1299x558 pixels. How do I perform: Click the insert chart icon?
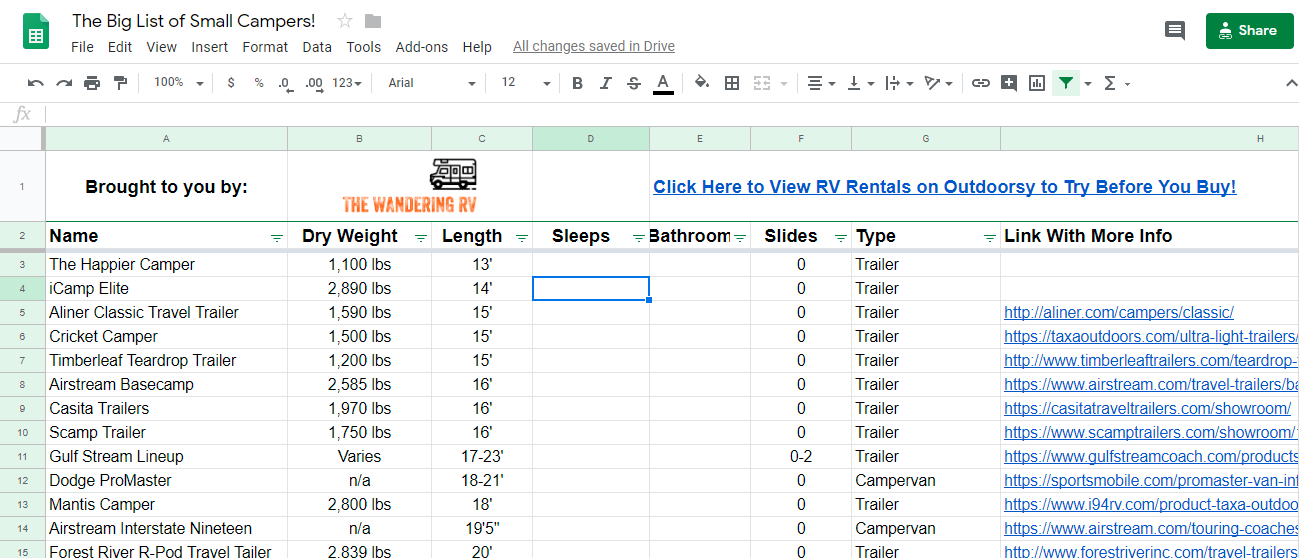1037,83
